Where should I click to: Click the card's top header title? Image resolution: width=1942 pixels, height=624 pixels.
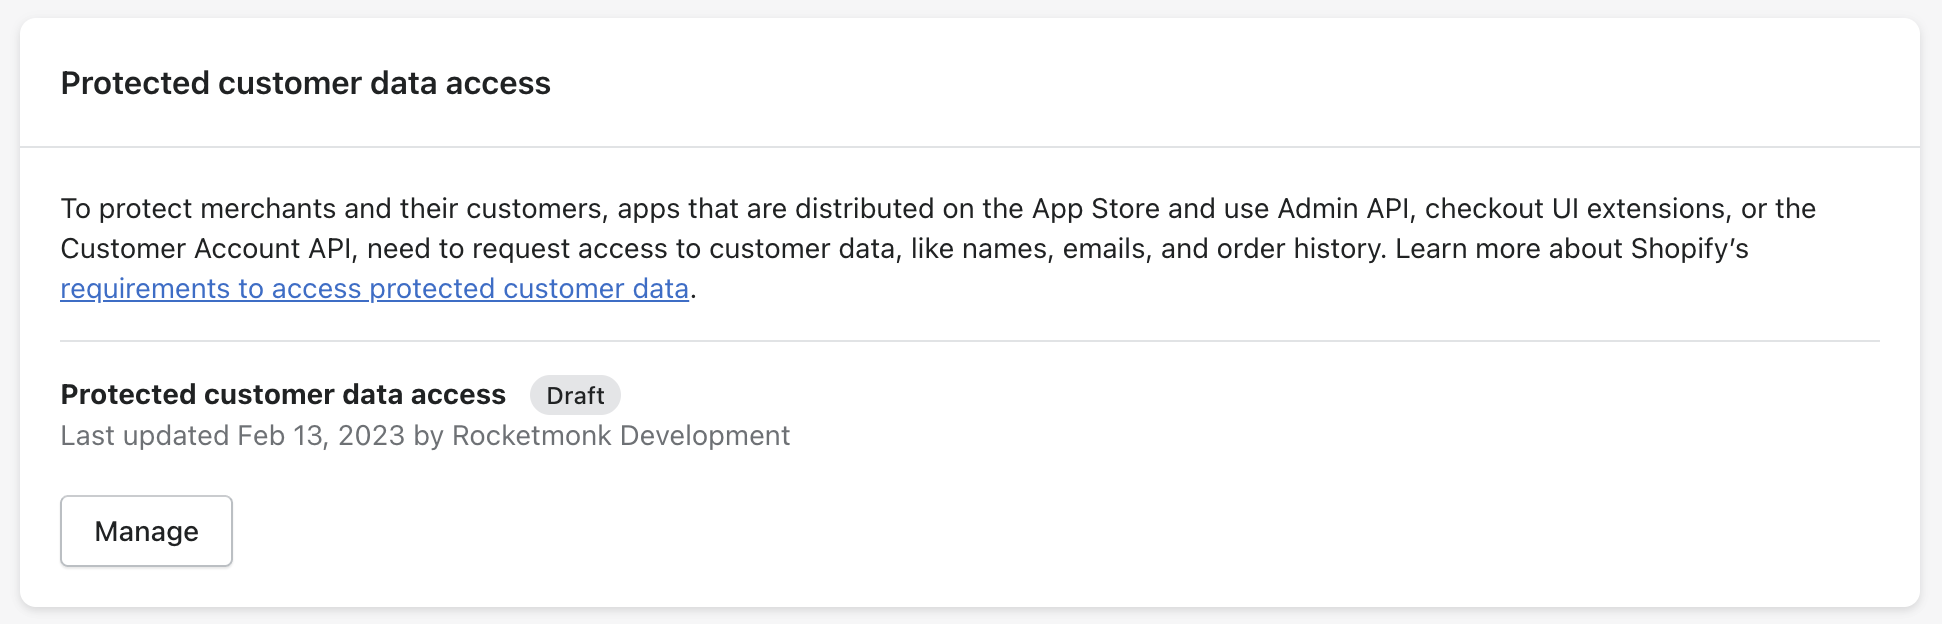click(x=305, y=83)
